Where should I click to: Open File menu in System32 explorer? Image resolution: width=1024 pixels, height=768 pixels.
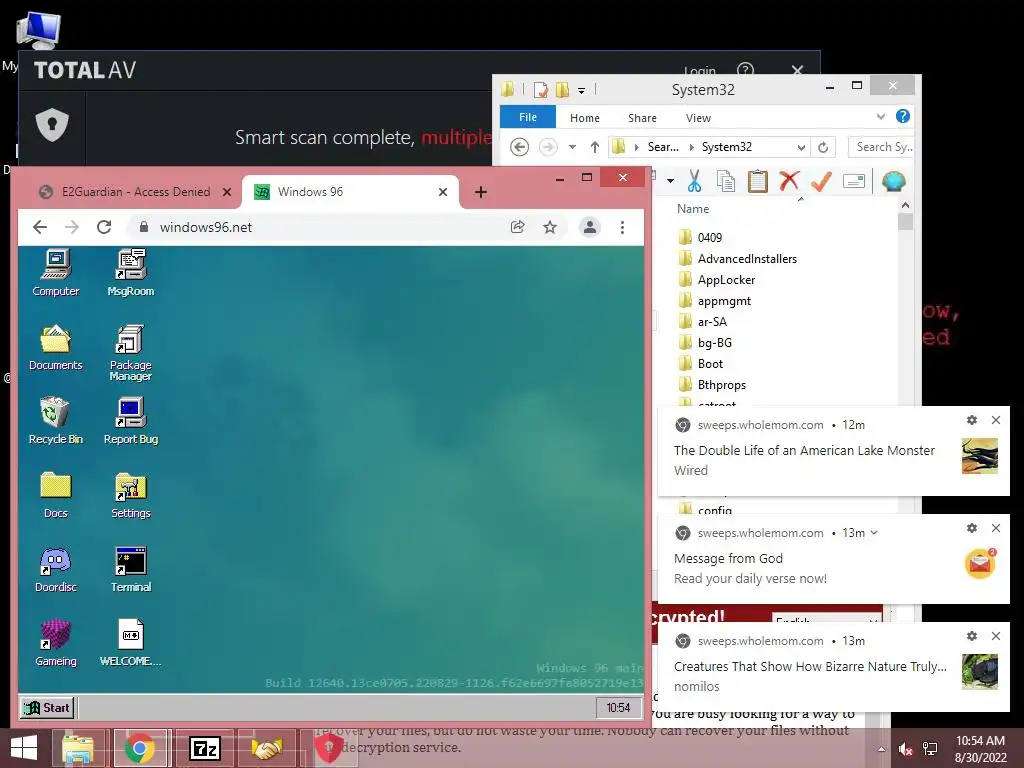pyautogui.click(x=528, y=118)
